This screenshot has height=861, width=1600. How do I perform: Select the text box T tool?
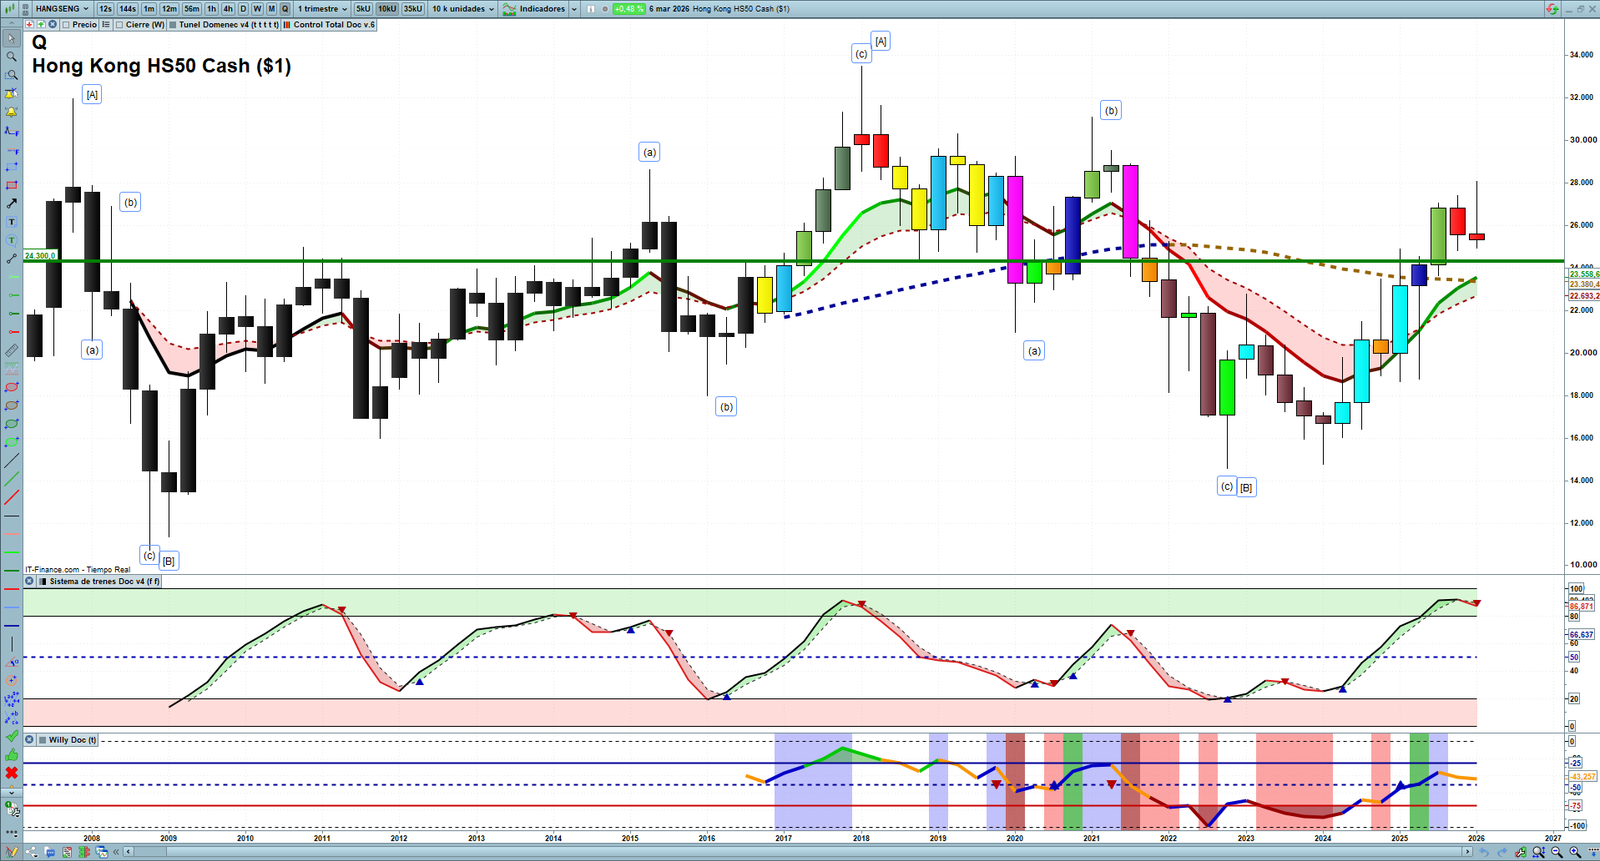(11, 222)
